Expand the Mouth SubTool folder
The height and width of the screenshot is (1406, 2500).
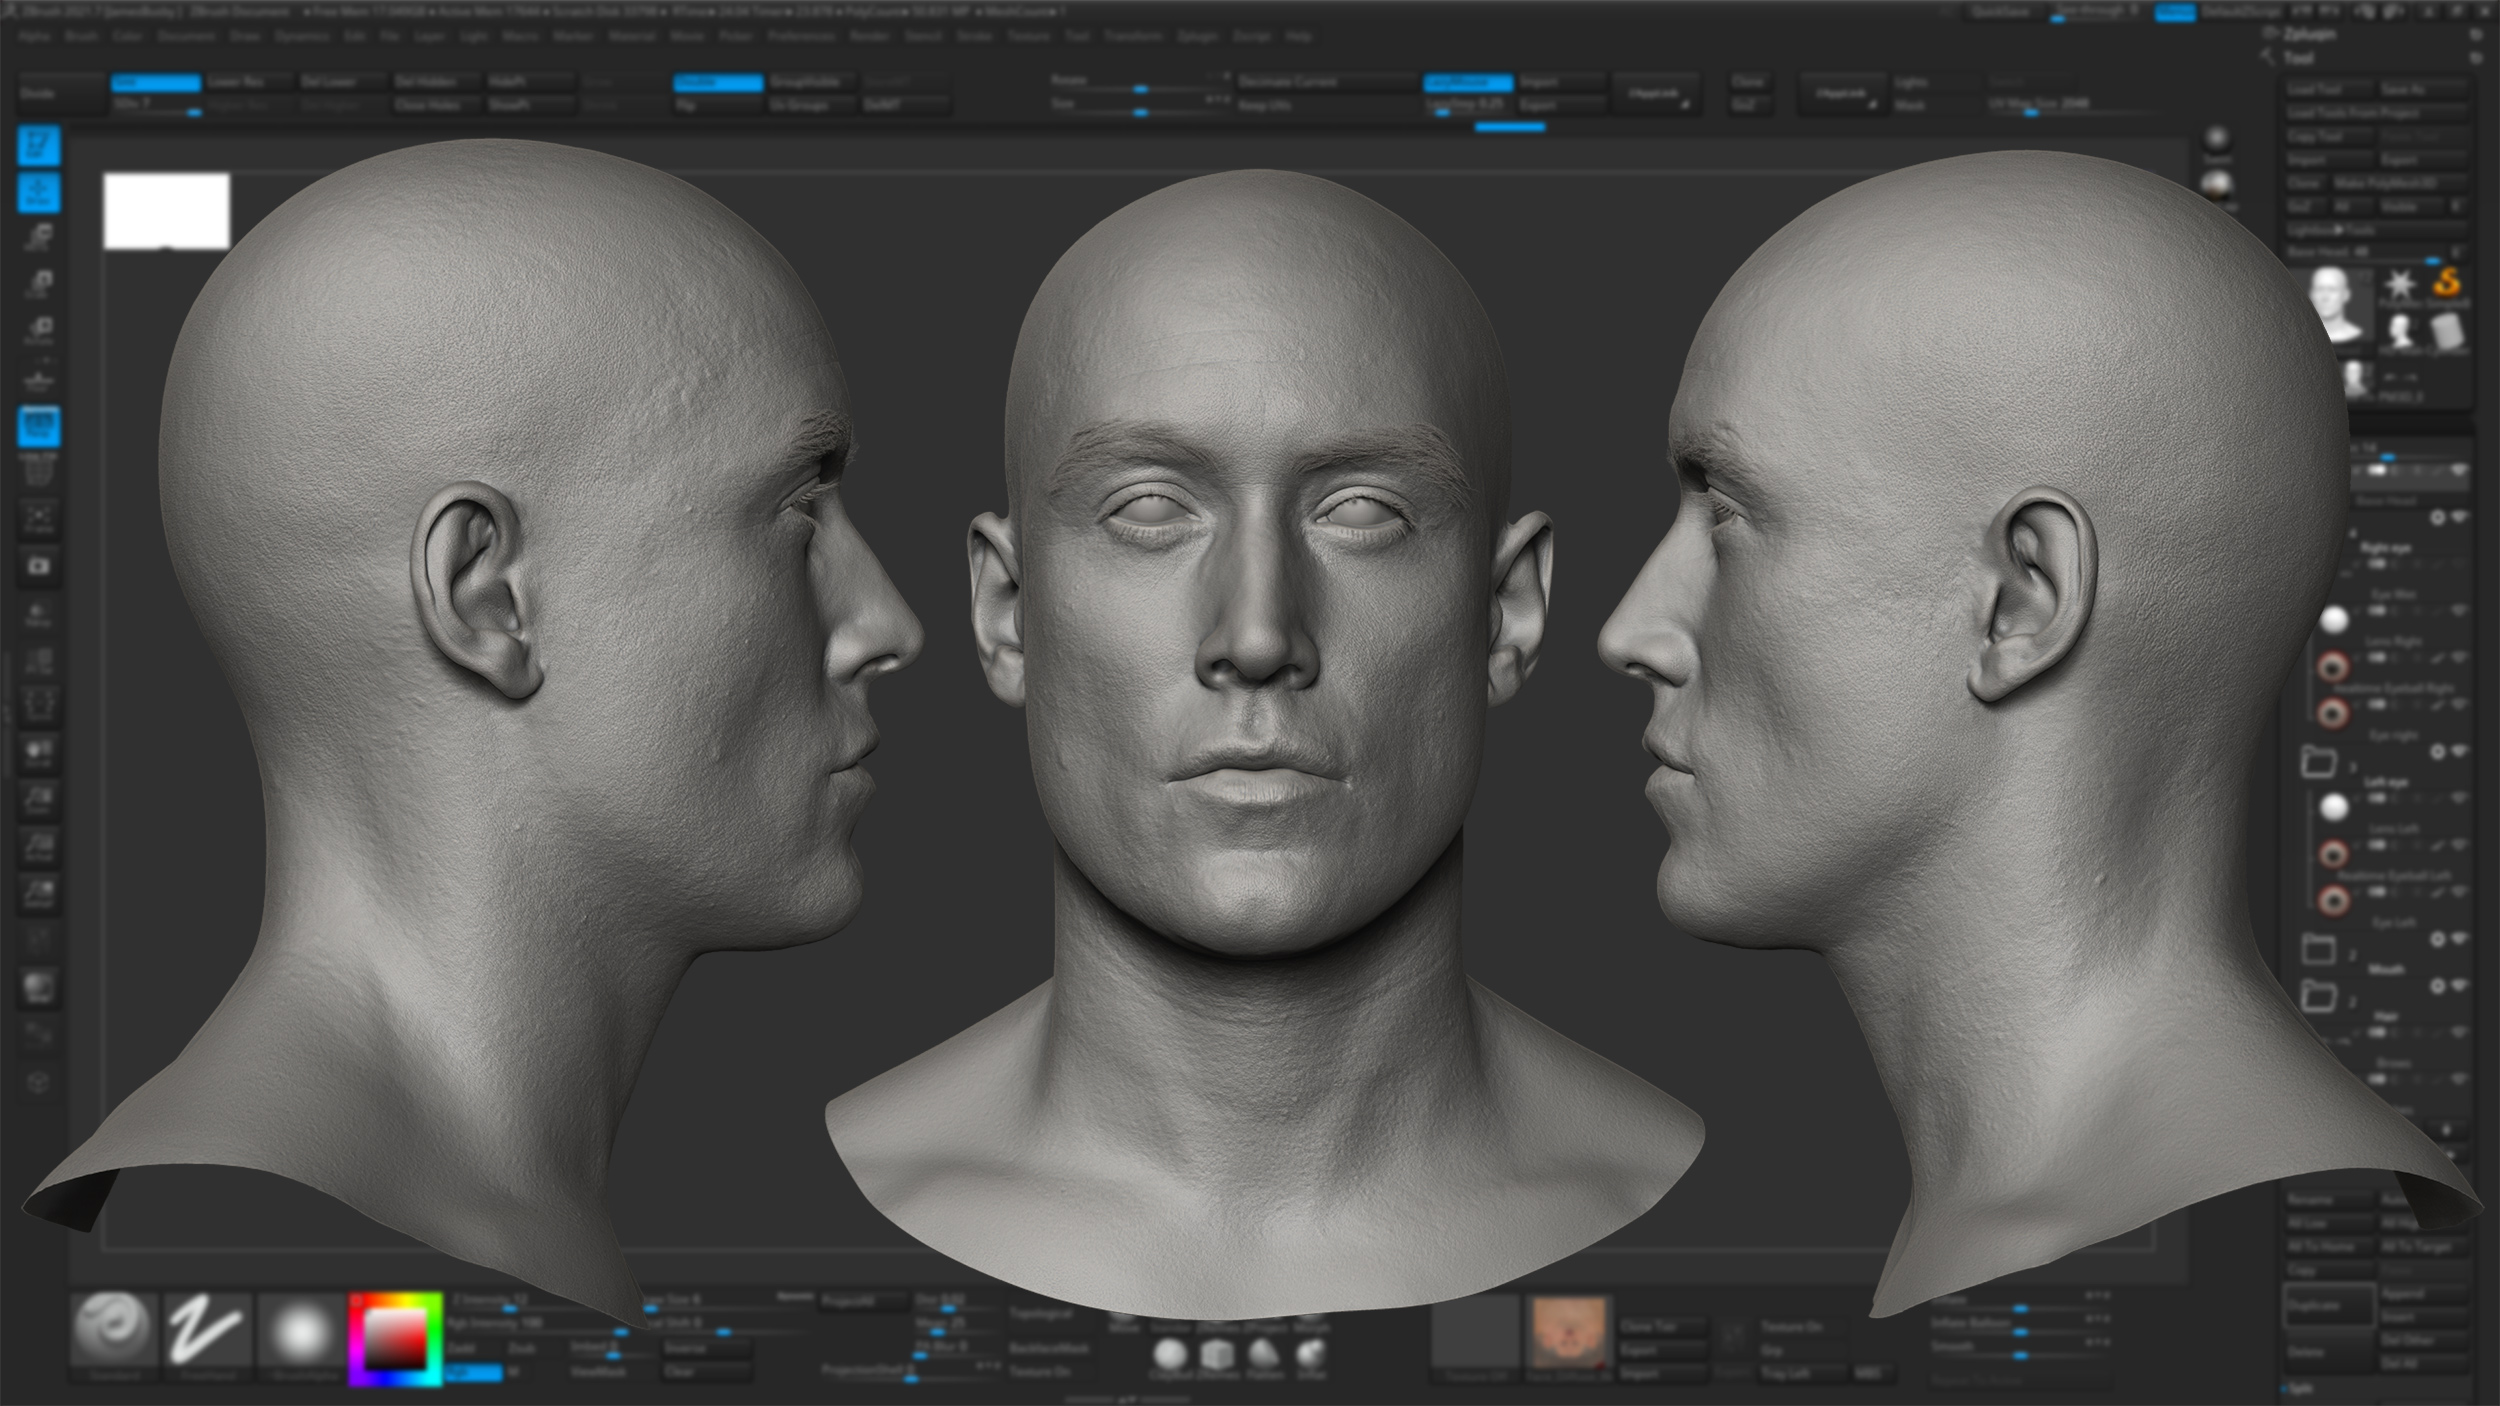(2354, 955)
